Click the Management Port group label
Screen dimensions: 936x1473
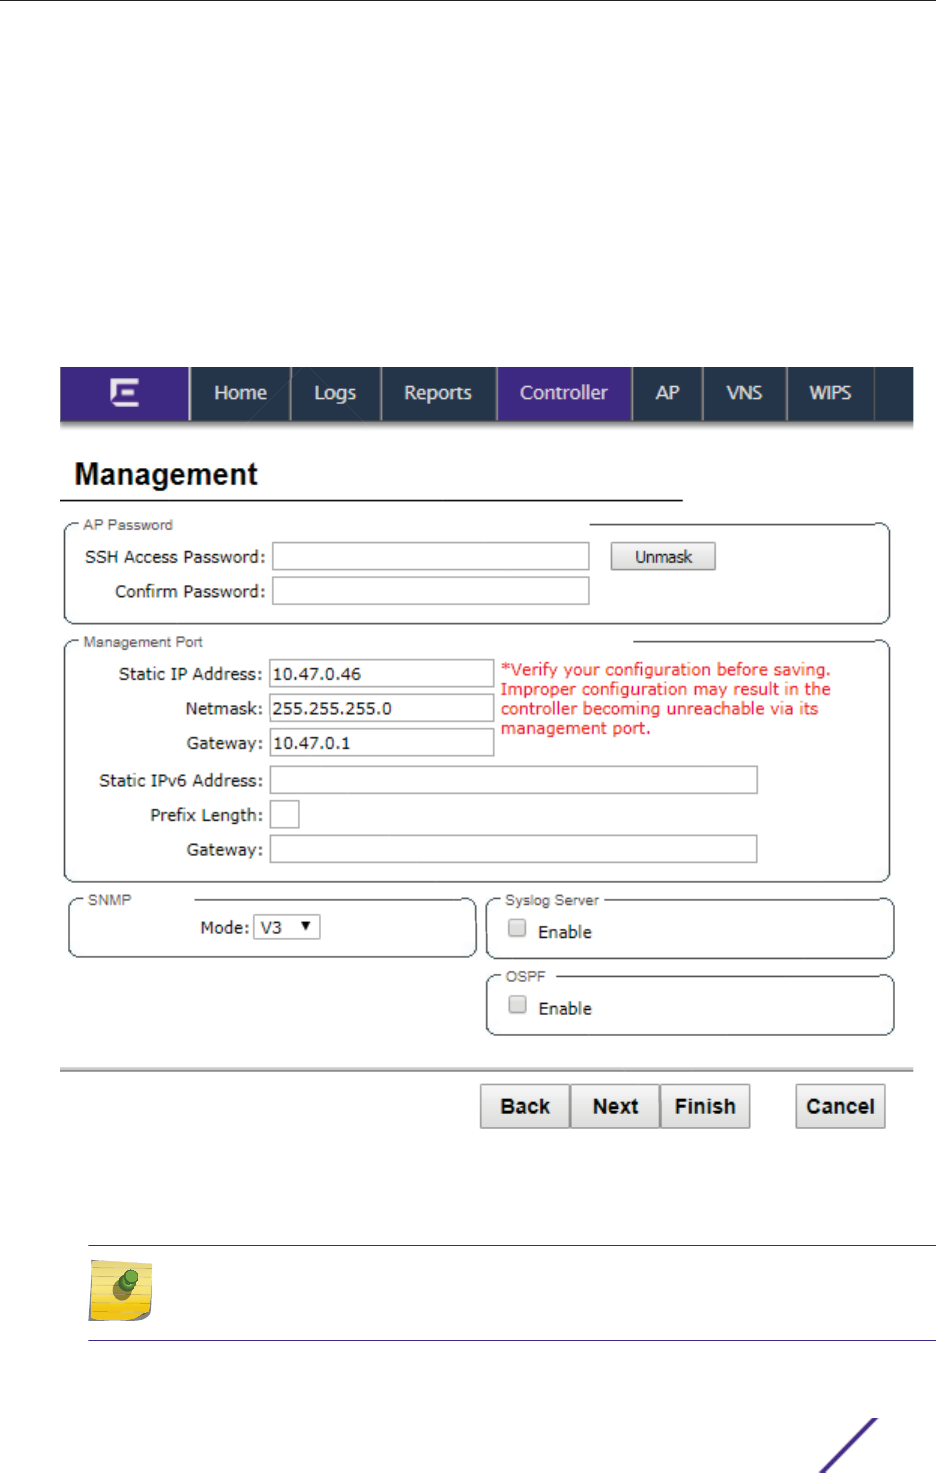point(143,642)
